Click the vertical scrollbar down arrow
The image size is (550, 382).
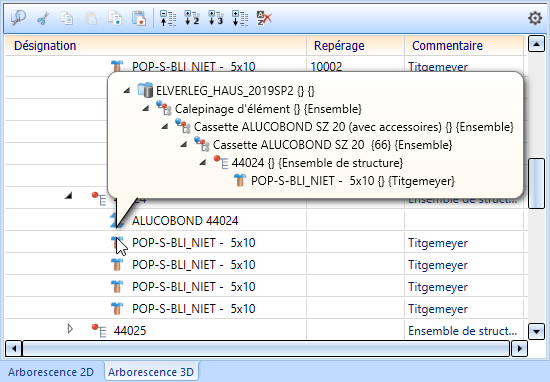click(x=536, y=331)
